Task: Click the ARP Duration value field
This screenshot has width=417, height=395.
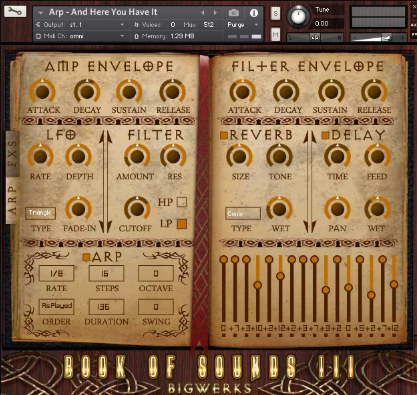Action: click(106, 306)
